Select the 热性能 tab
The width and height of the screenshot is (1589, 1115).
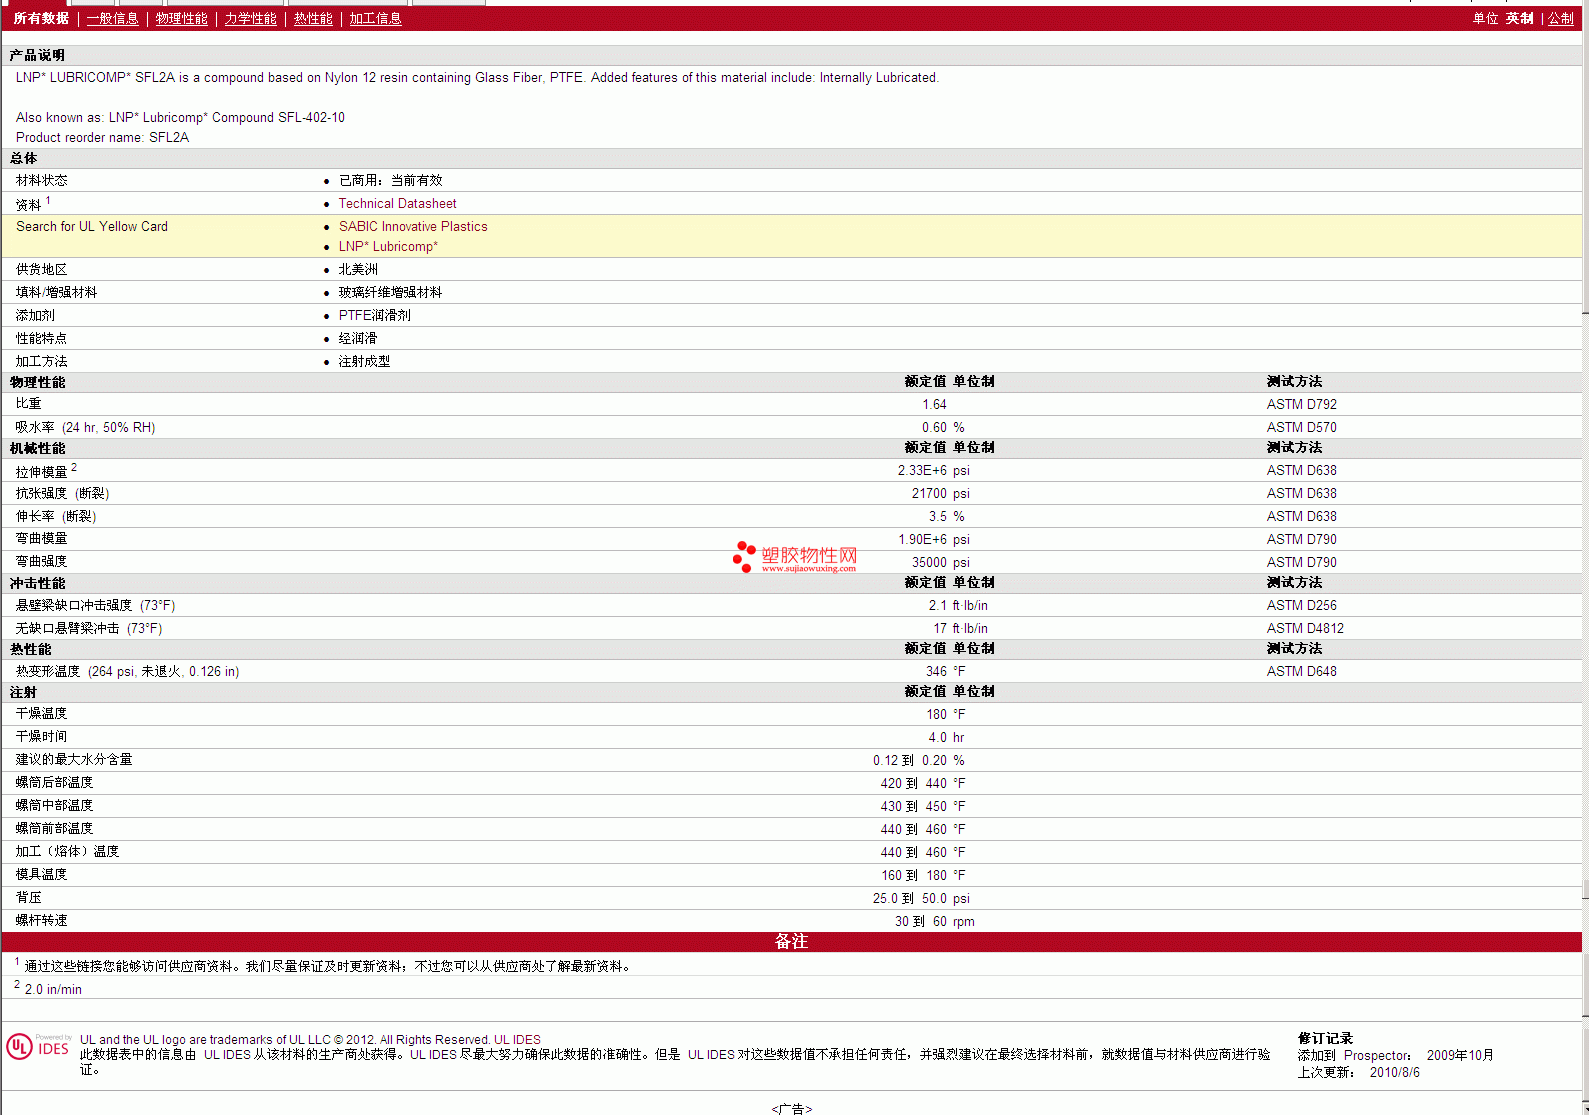(x=313, y=19)
